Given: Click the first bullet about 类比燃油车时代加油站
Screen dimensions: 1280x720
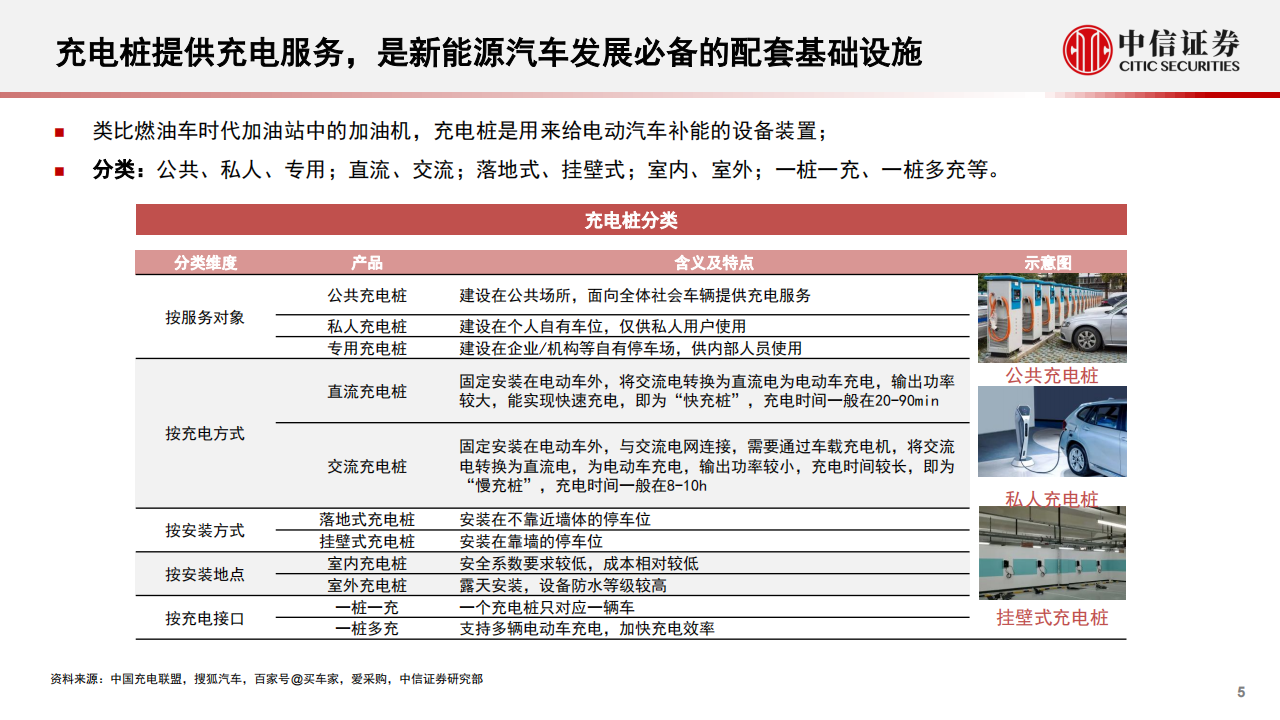Looking at the screenshot, I should 461,131.
